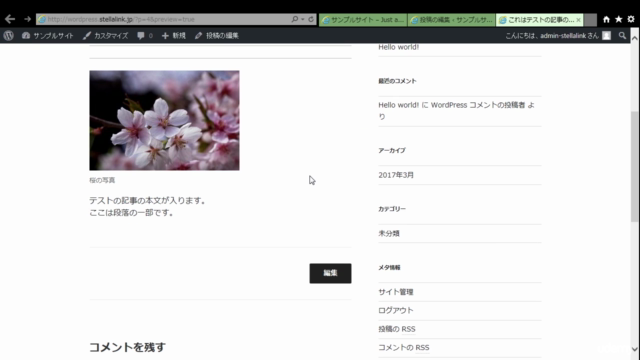The image size is (640, 360).
Task: Click the コメントを残す heading
Action: tap(127, 347)
